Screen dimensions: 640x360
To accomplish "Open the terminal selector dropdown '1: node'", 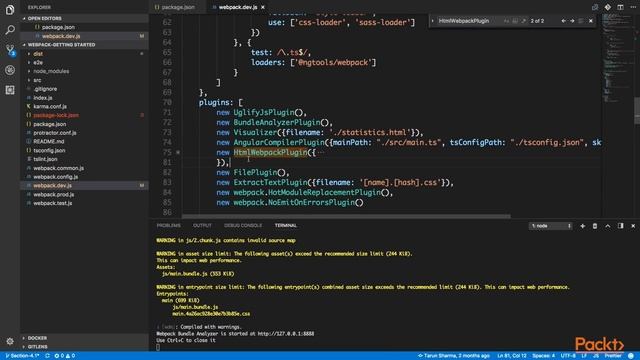I will [x=550, y=226].
